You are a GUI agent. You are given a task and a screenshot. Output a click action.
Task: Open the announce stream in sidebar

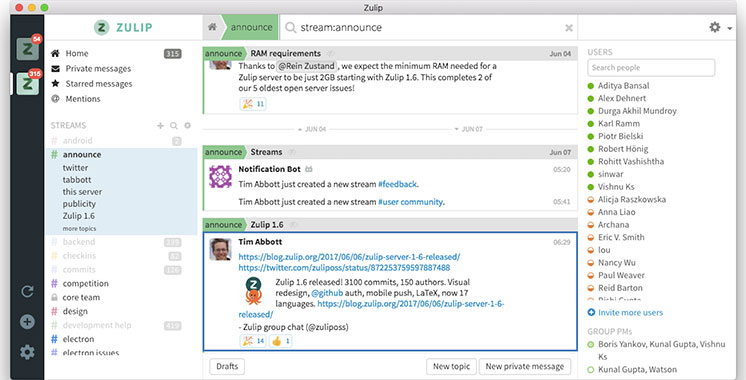pos(82,155)
